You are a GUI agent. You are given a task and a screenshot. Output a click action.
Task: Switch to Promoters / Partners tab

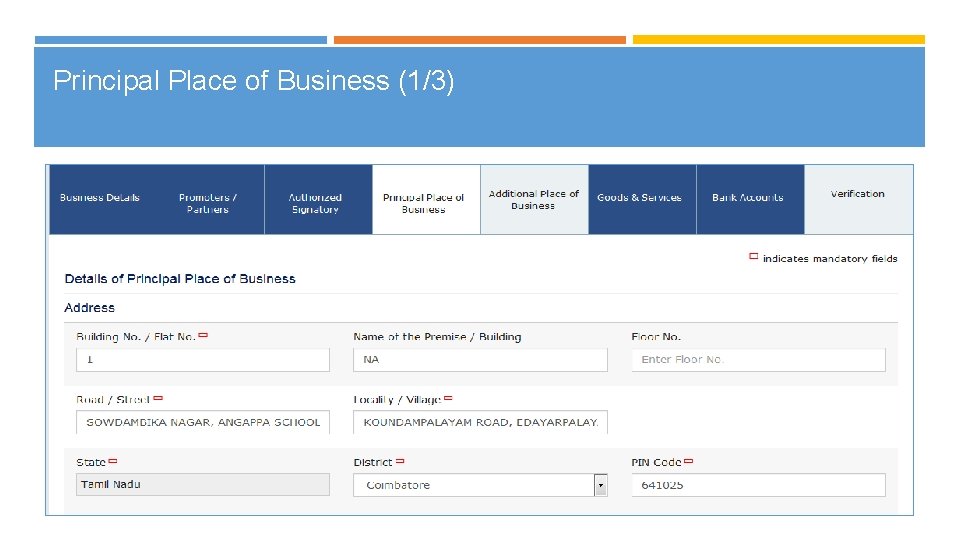click(208, 203)
